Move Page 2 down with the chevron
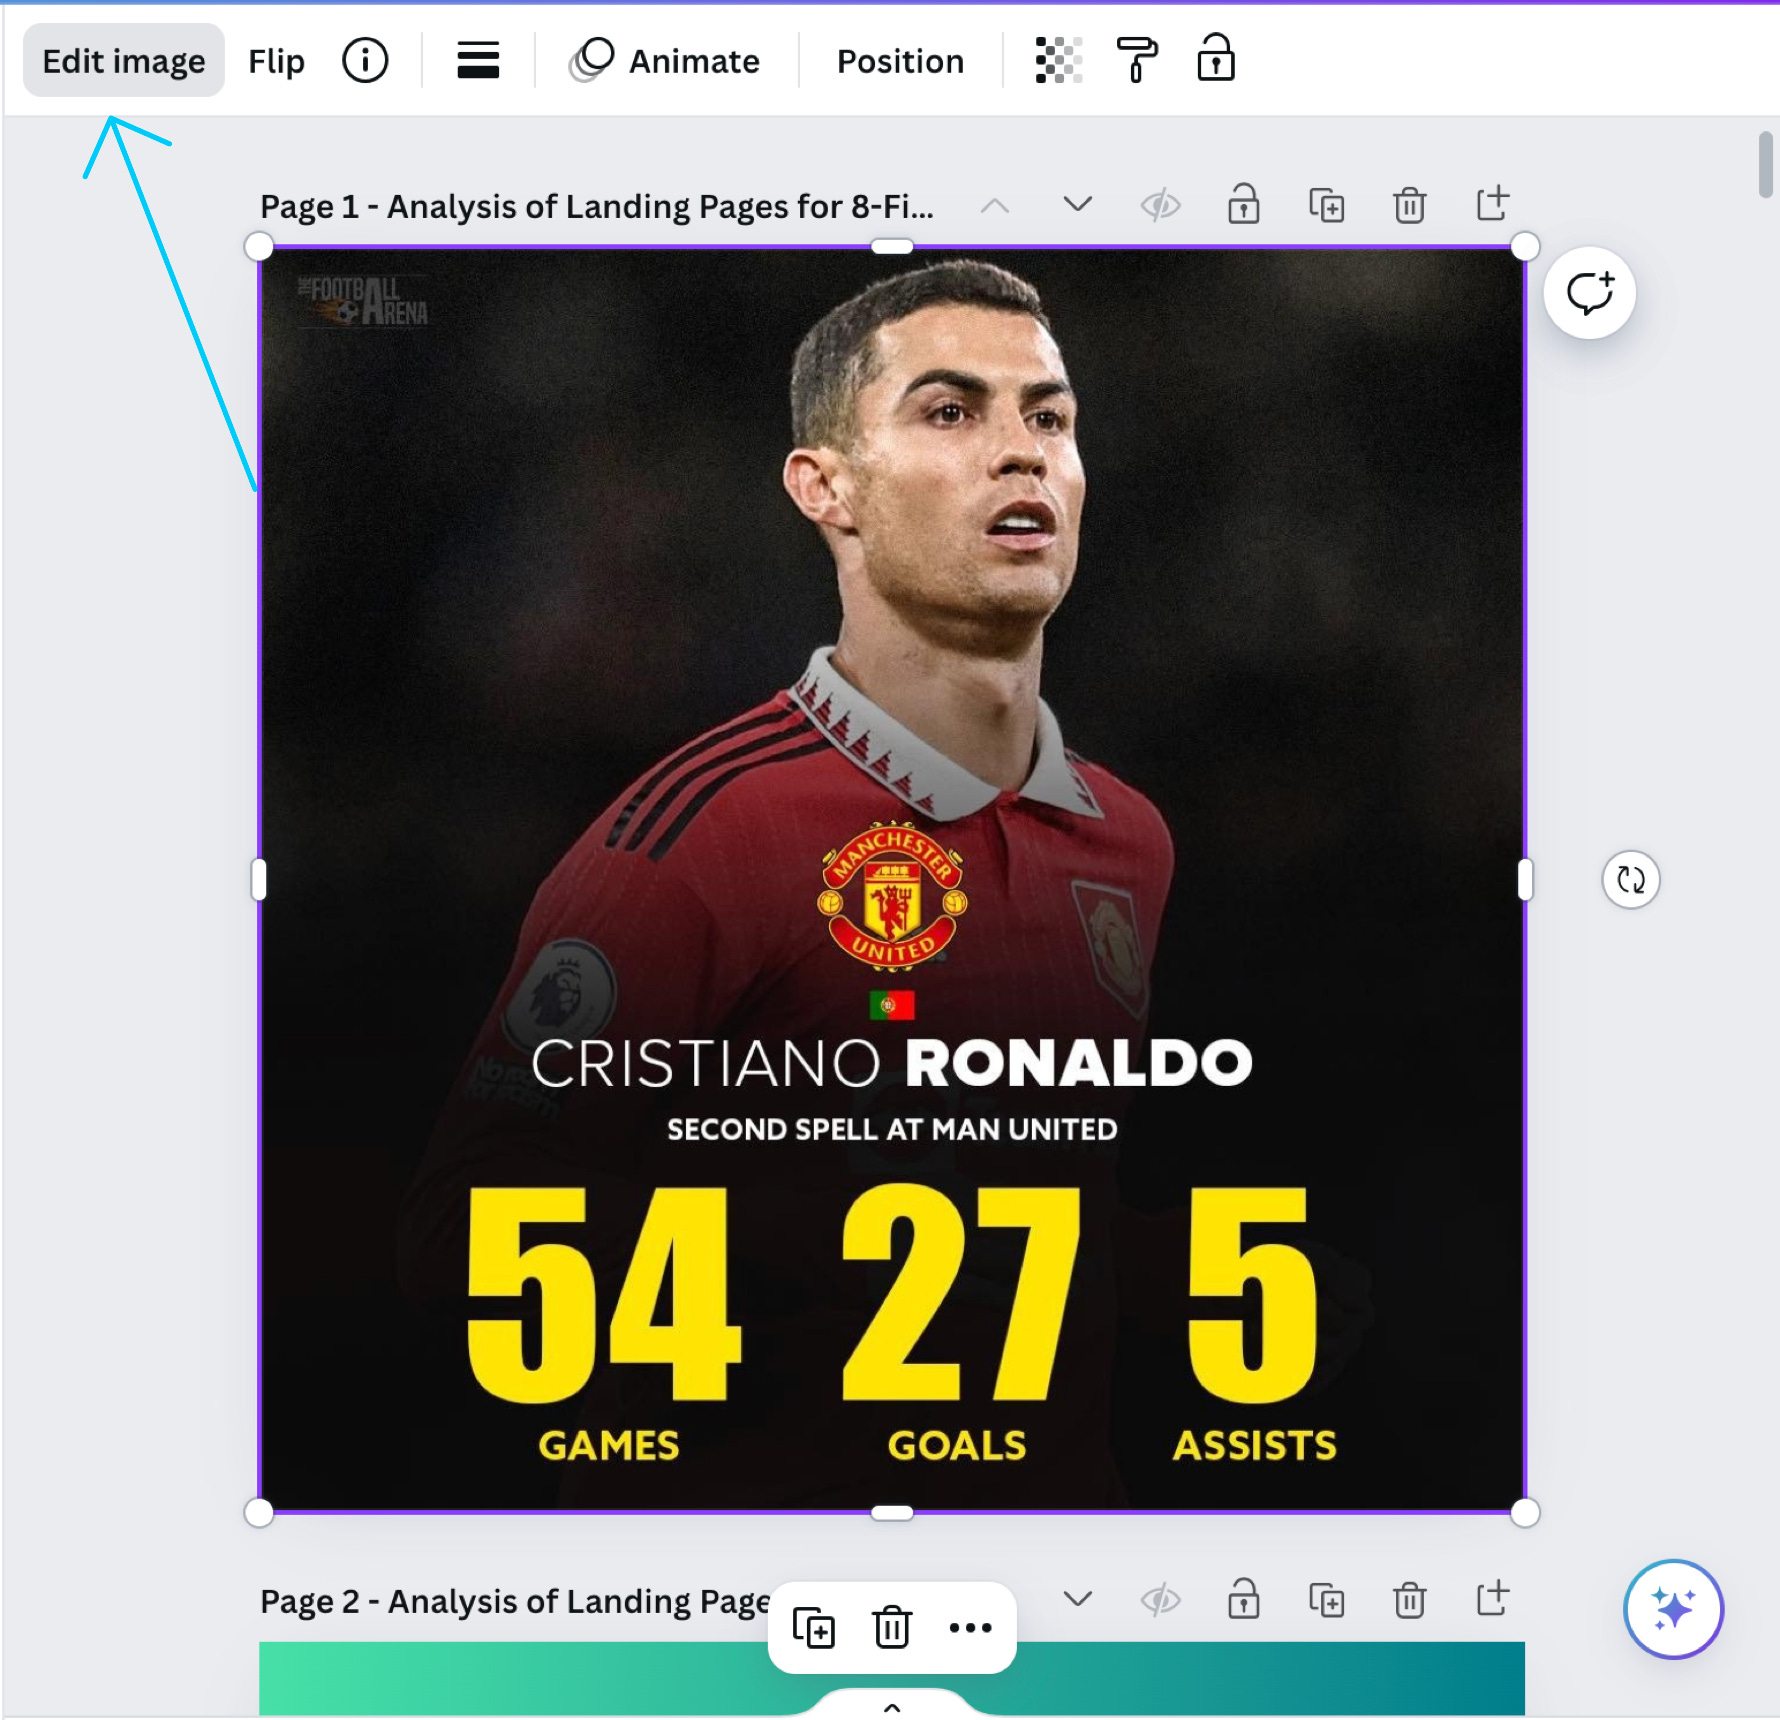 (1077, 1599)
